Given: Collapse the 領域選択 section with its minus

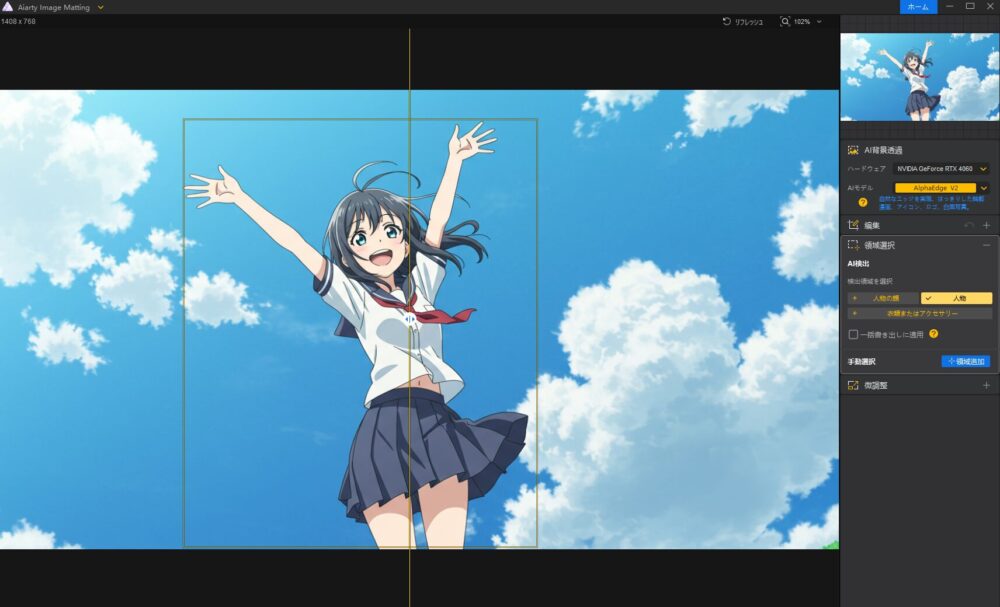Looking at the screenshot, I should (987, 245).
